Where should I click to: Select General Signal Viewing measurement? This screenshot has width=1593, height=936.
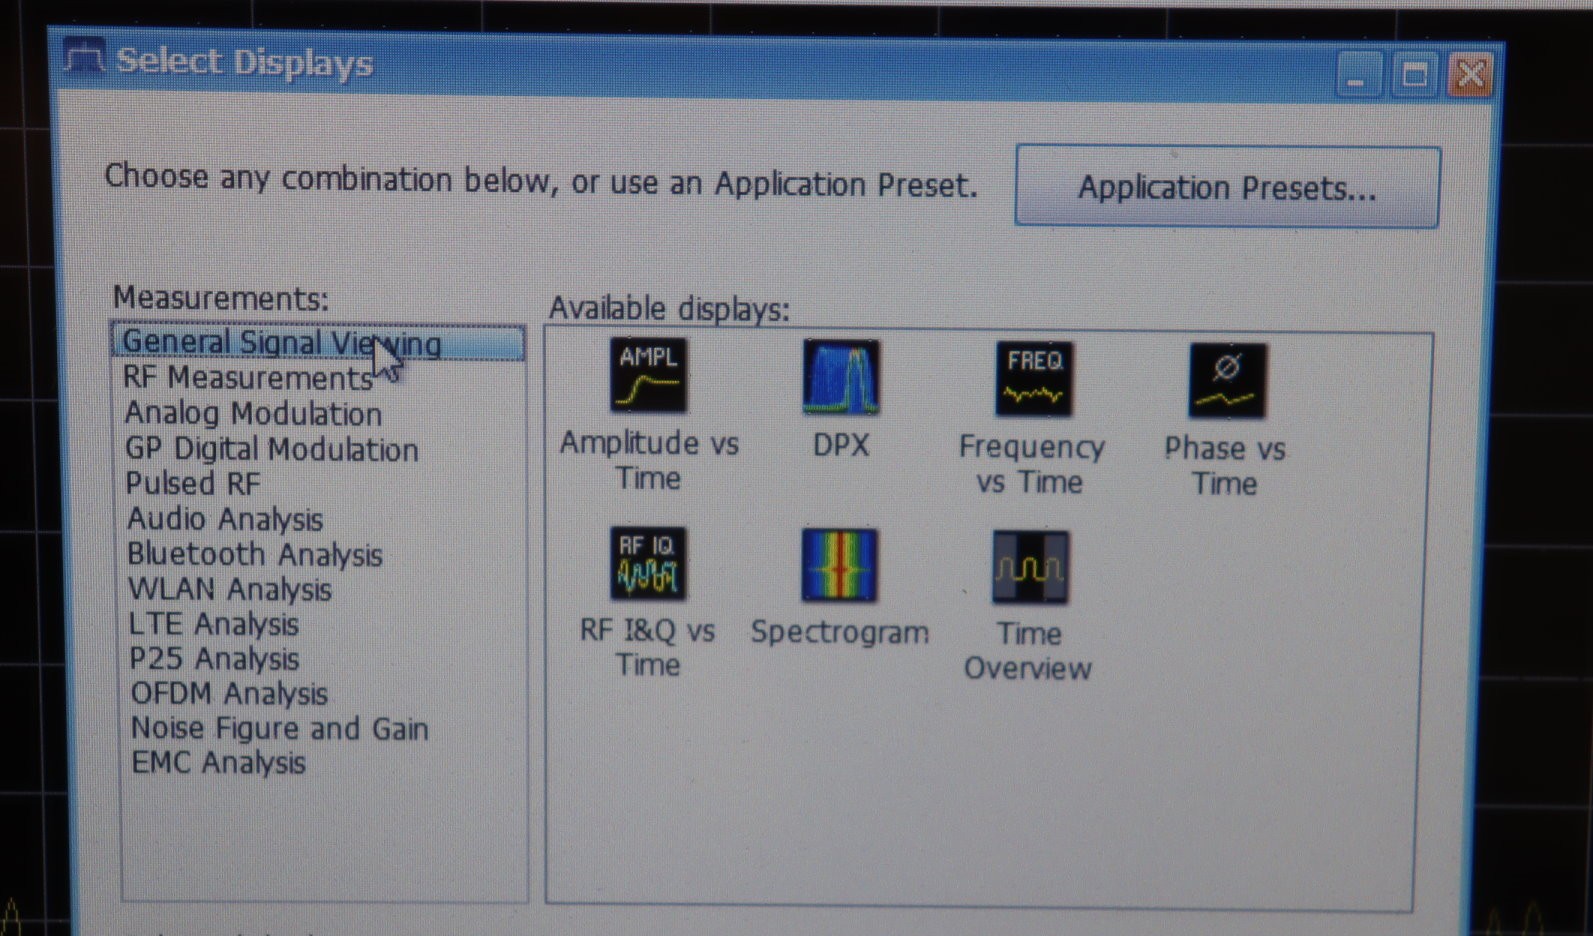point(318,342)
